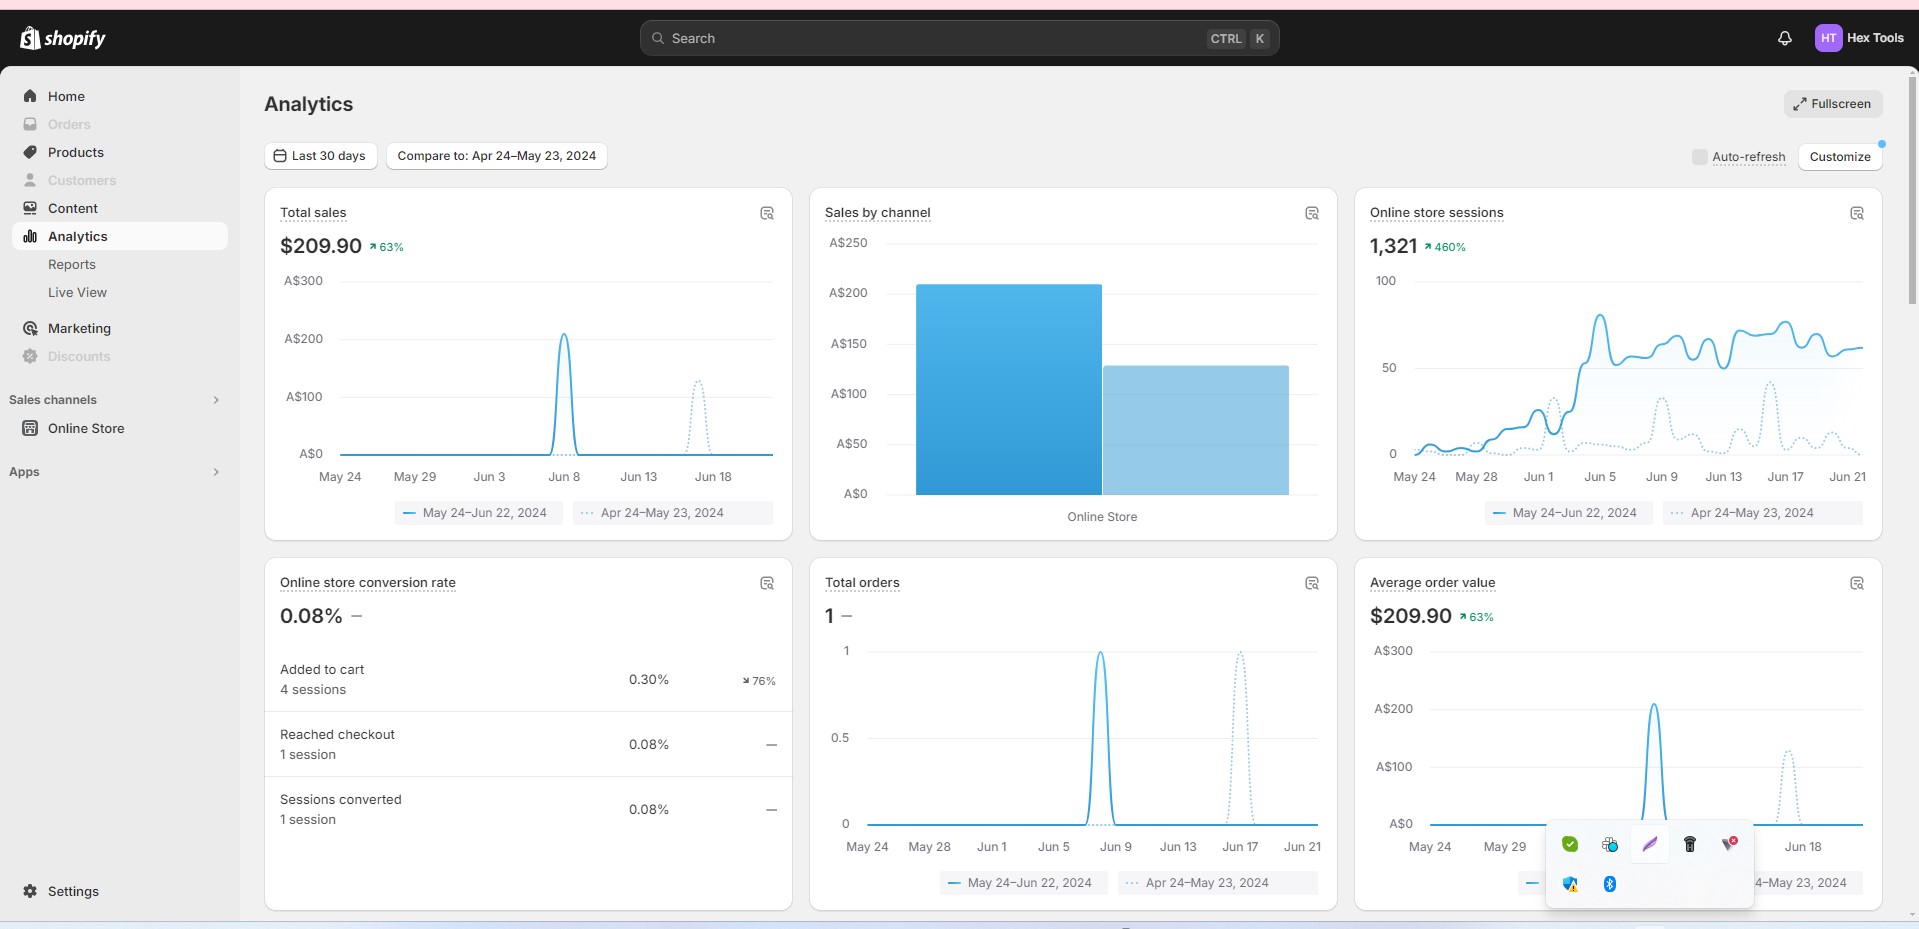Open the Average order value title link
This screenshot has width=1919, height=929.
(1433, 583)
